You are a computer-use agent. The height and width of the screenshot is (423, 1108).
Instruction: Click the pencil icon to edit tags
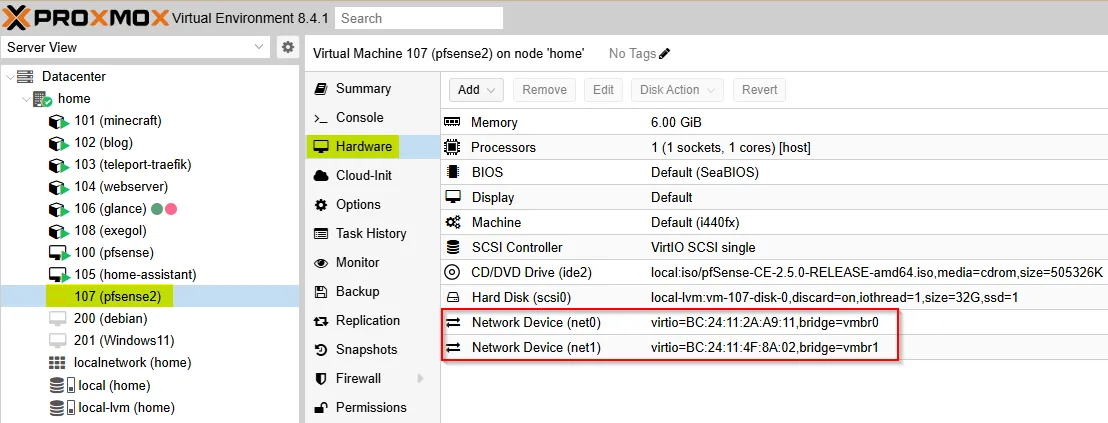665,53
